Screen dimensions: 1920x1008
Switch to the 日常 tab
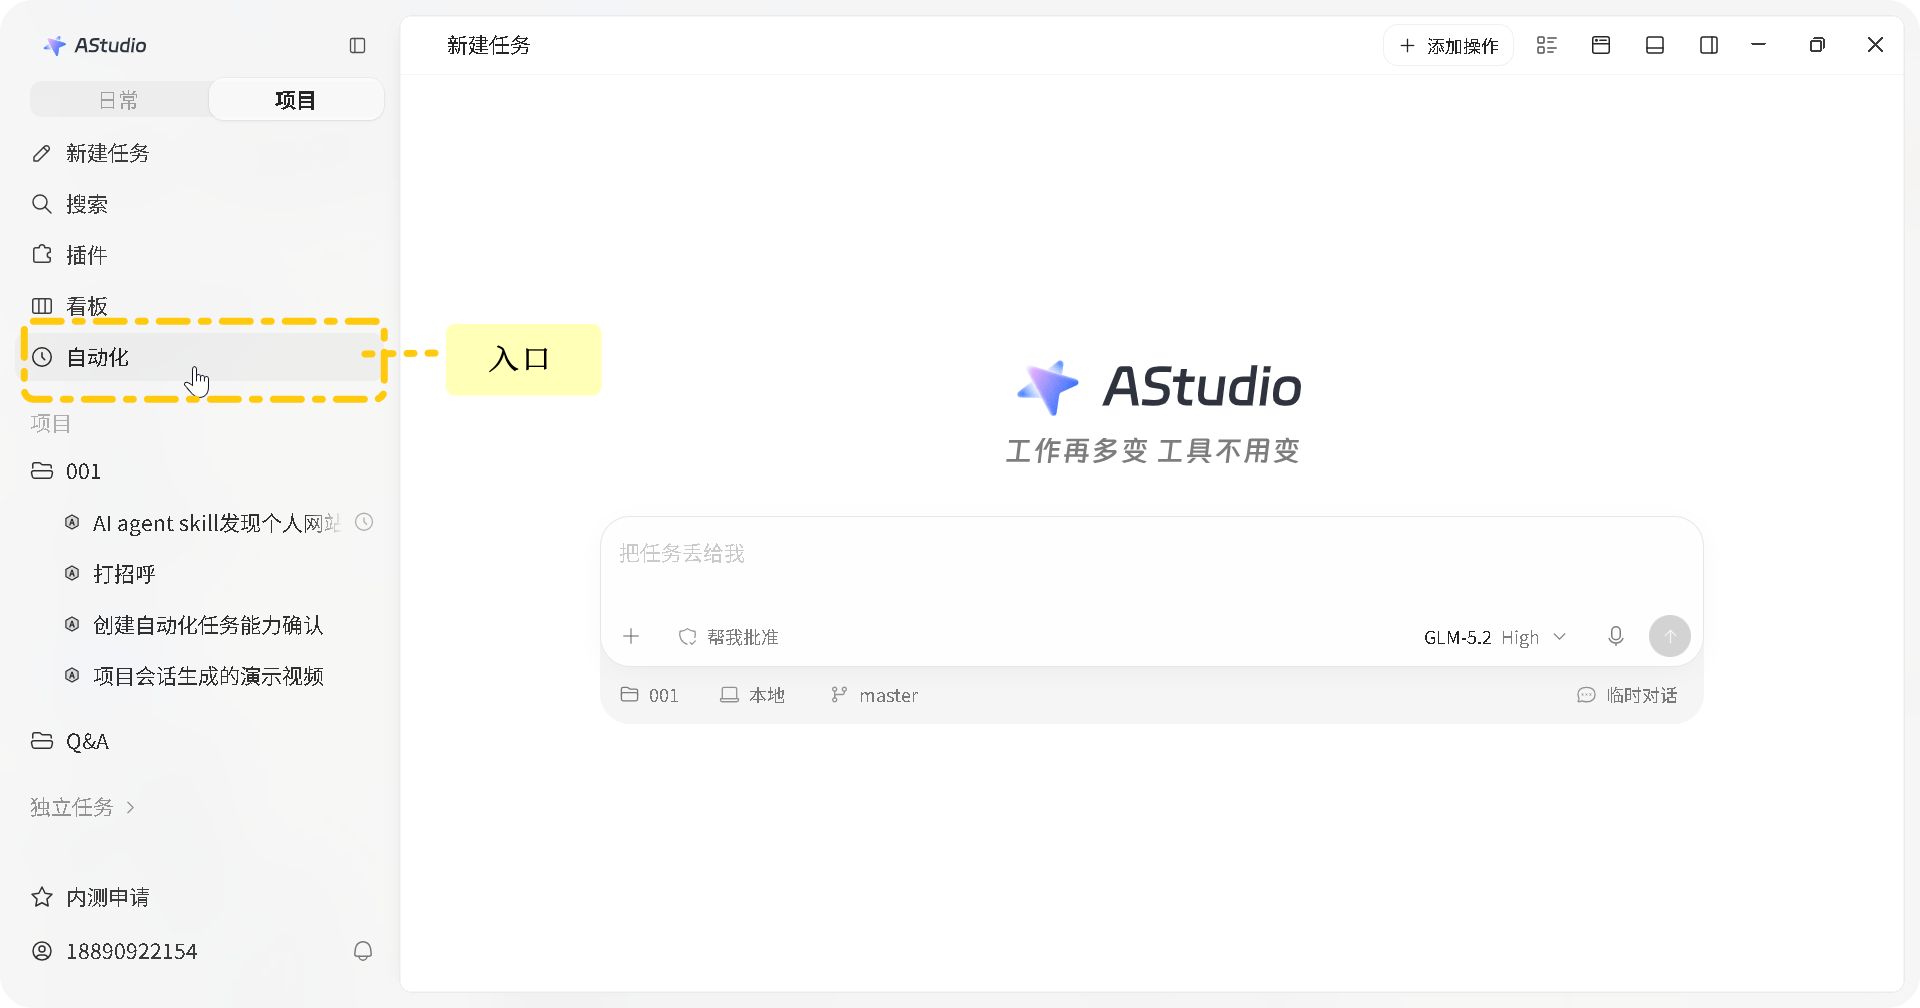[x=120, y=100]
